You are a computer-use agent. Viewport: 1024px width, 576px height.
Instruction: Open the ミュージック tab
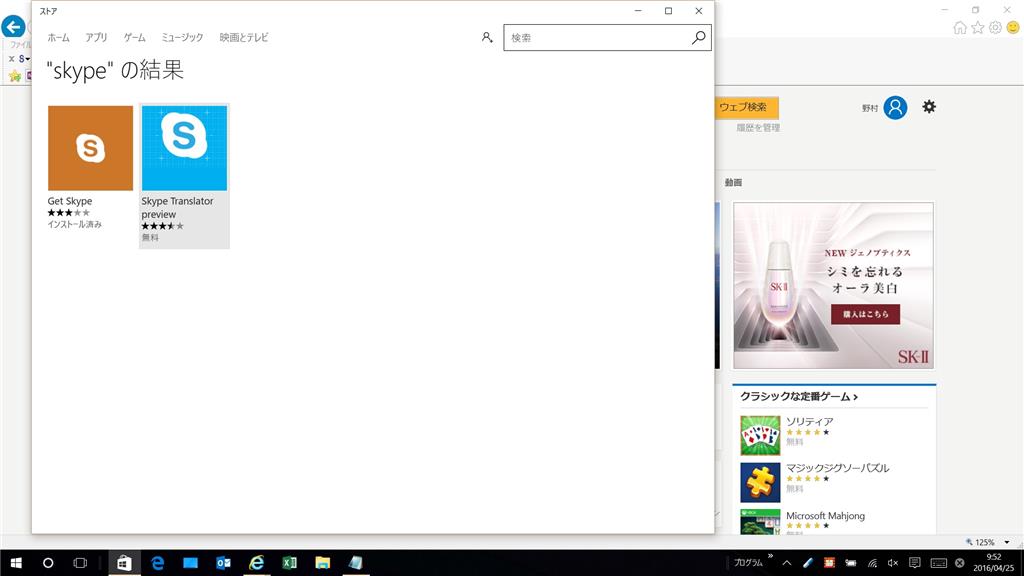pyautogui.click(x=182, y=38)
